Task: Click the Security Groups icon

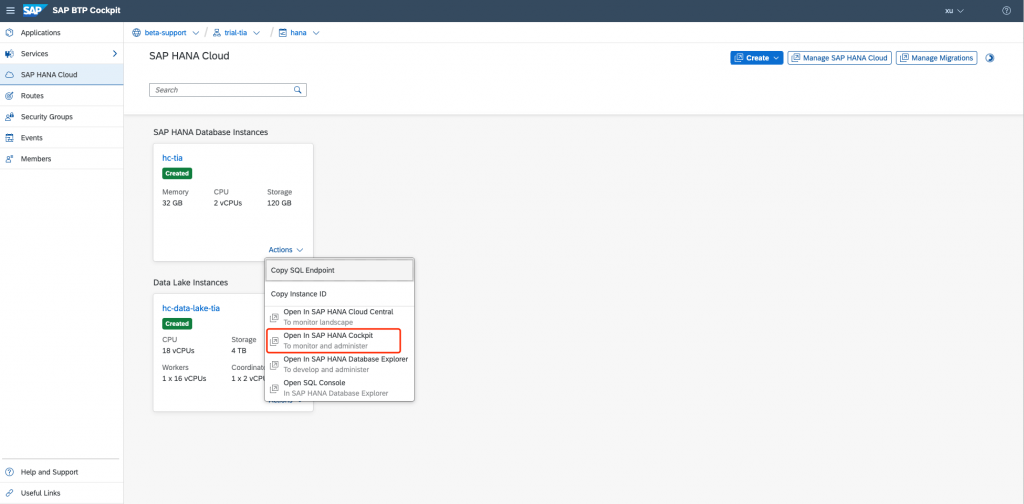Action: 9,117
